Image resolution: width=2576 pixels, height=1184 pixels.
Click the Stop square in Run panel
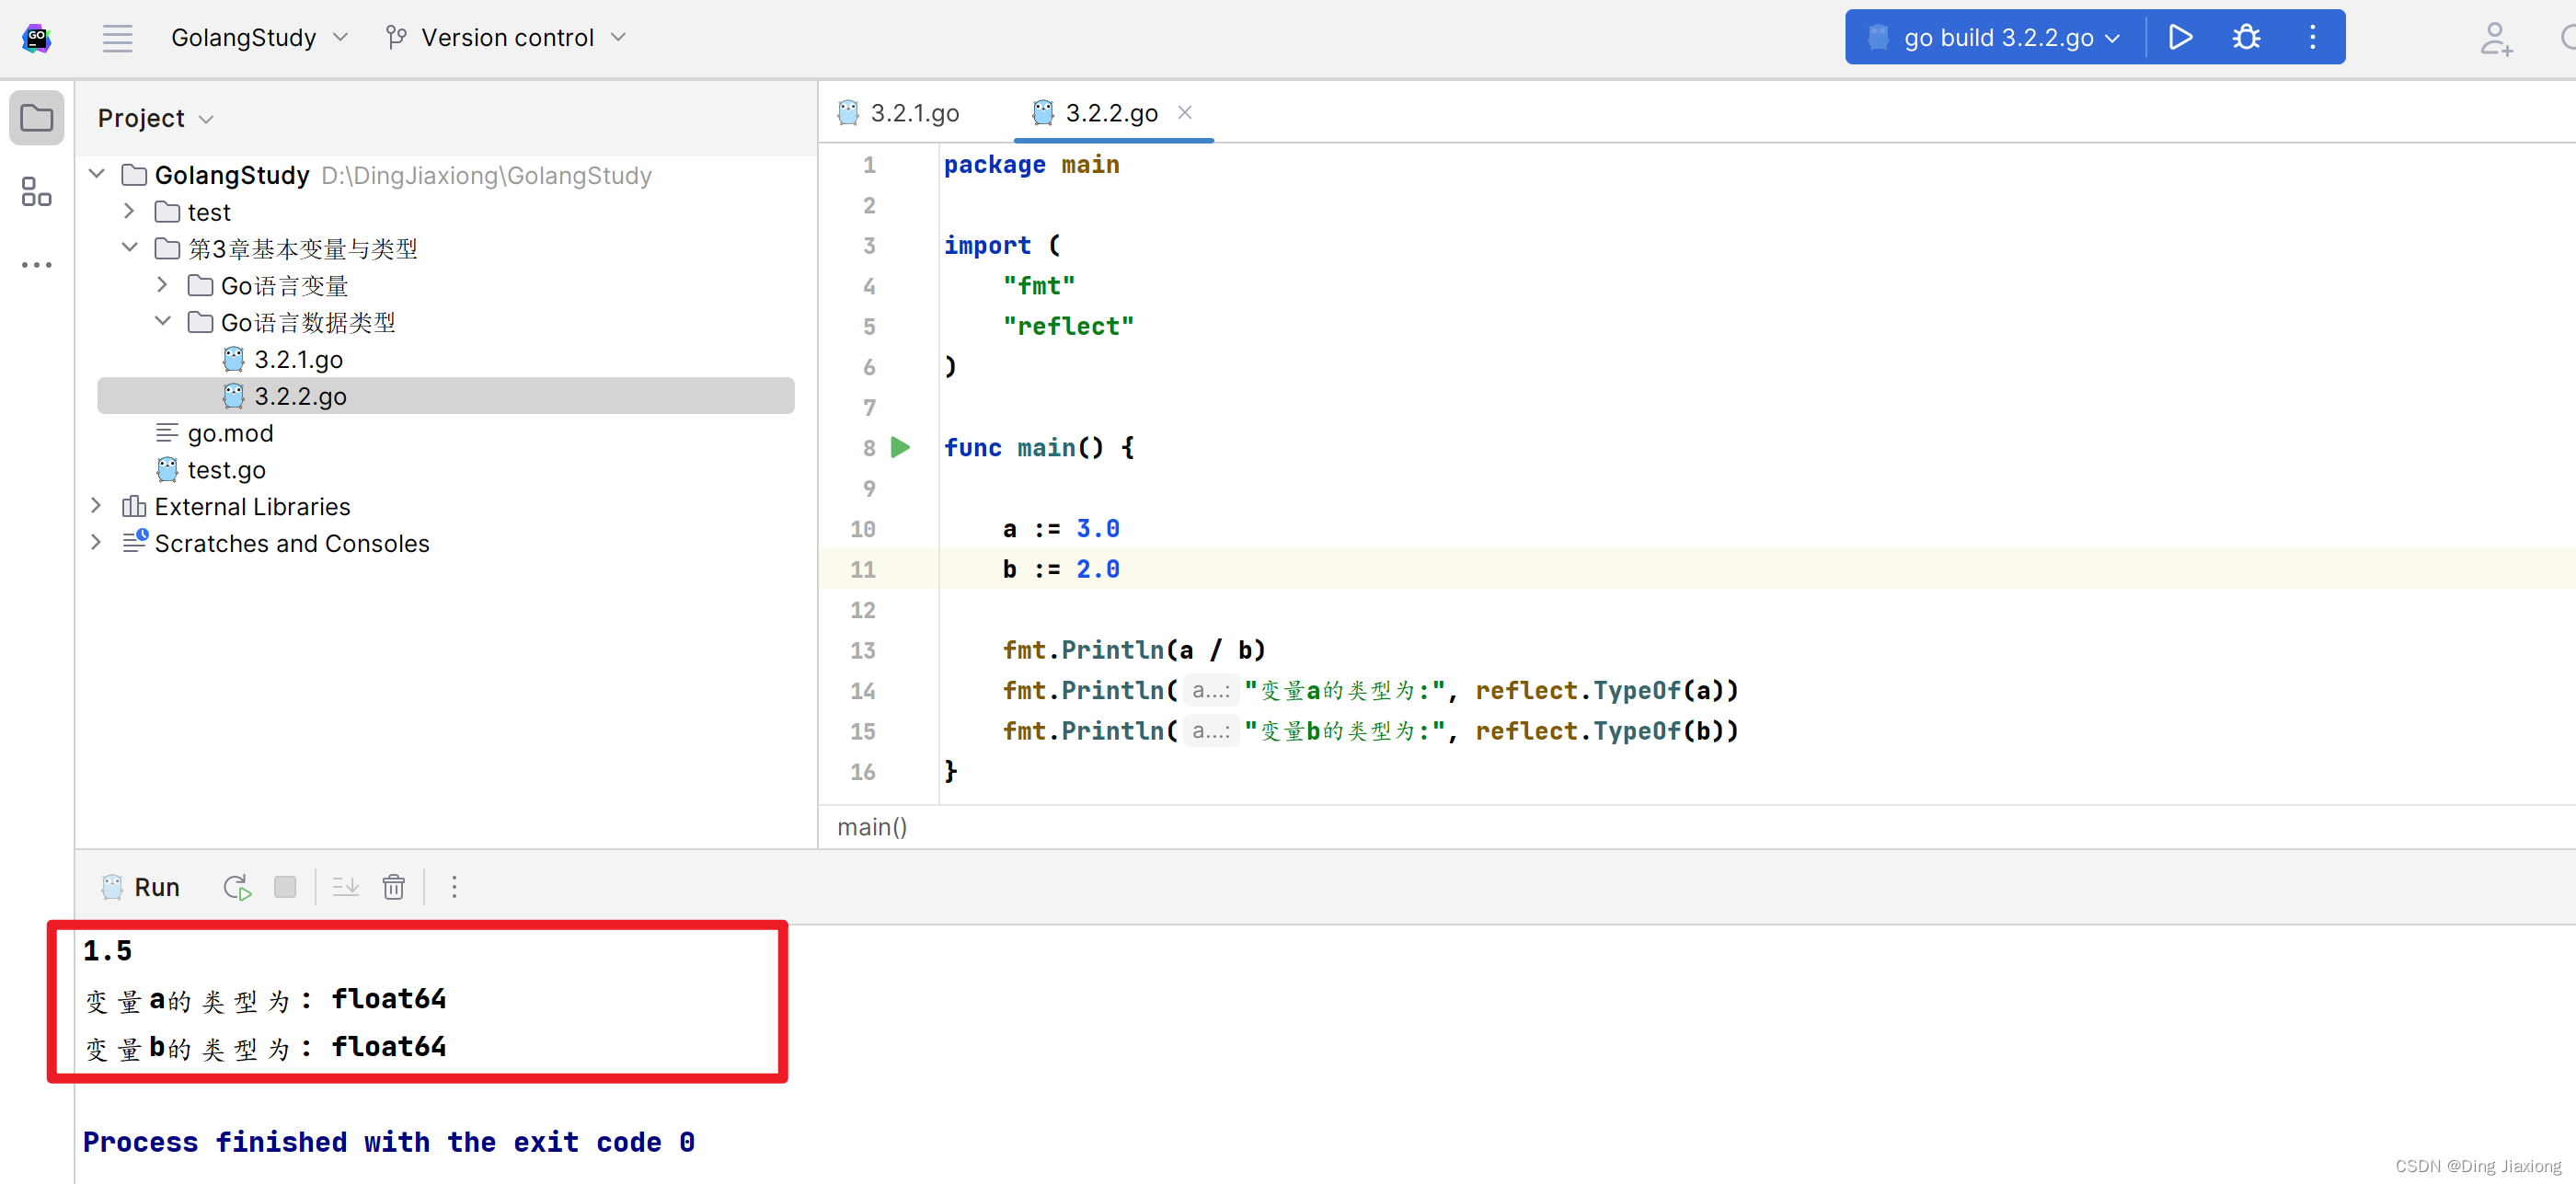[285, 887]
